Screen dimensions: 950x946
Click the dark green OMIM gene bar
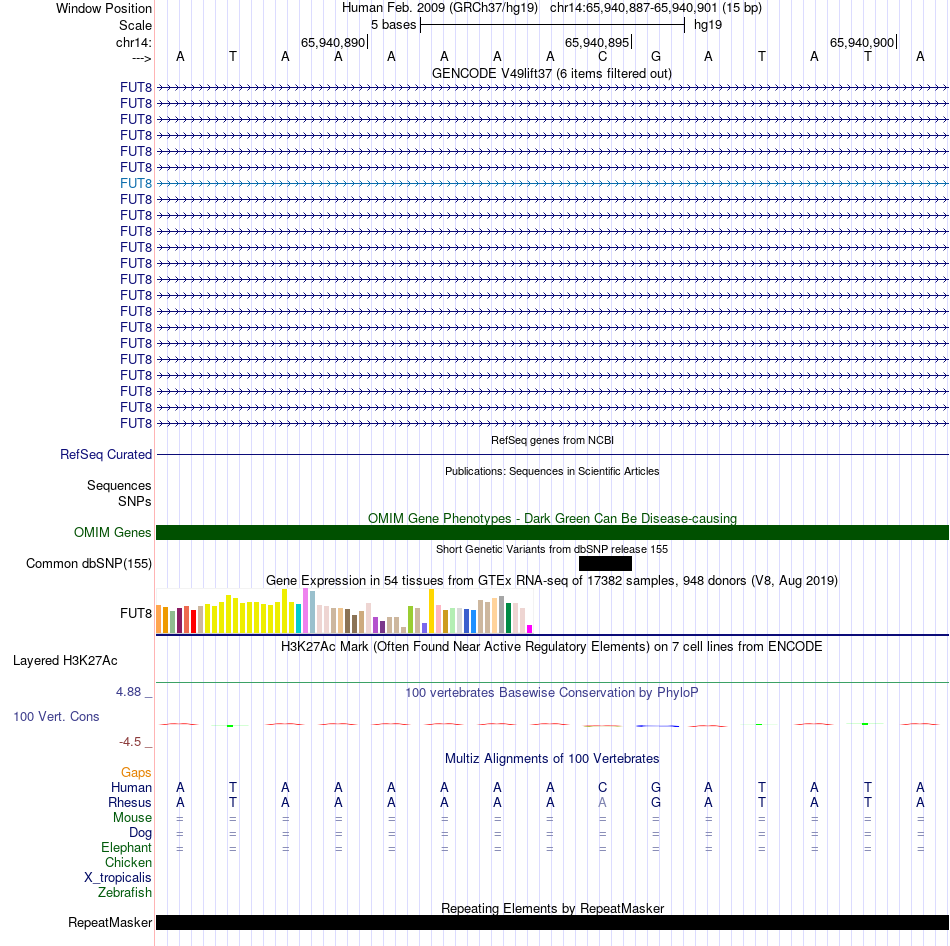(x=553, y=532)
